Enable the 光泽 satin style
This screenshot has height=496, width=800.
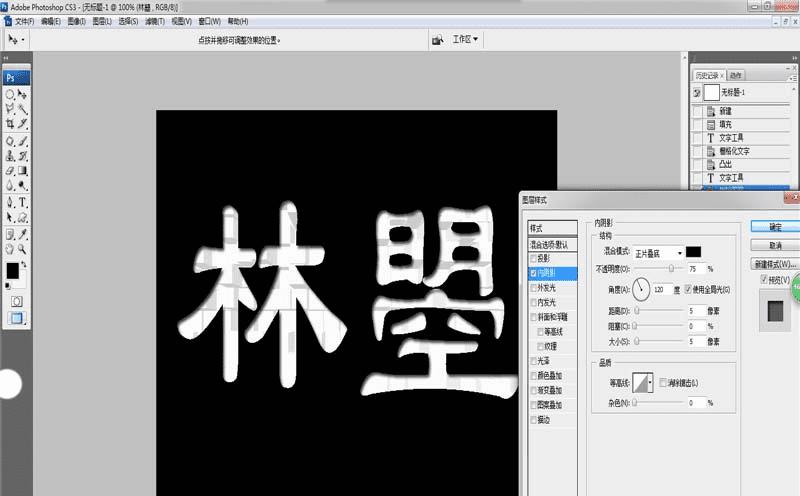tap(534, 361)
